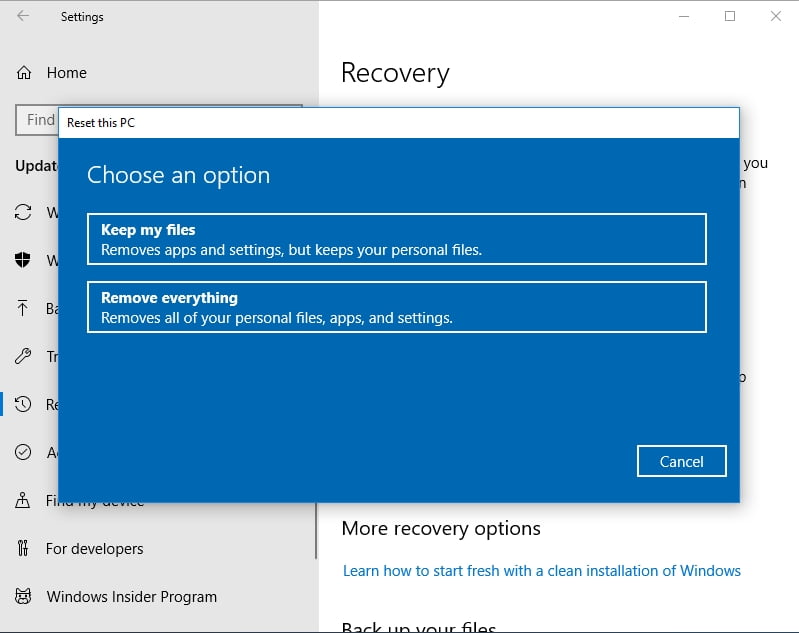Screen dimensions: 799x633
Task: Open Windows Security shield icon
Action: point(22,260)
